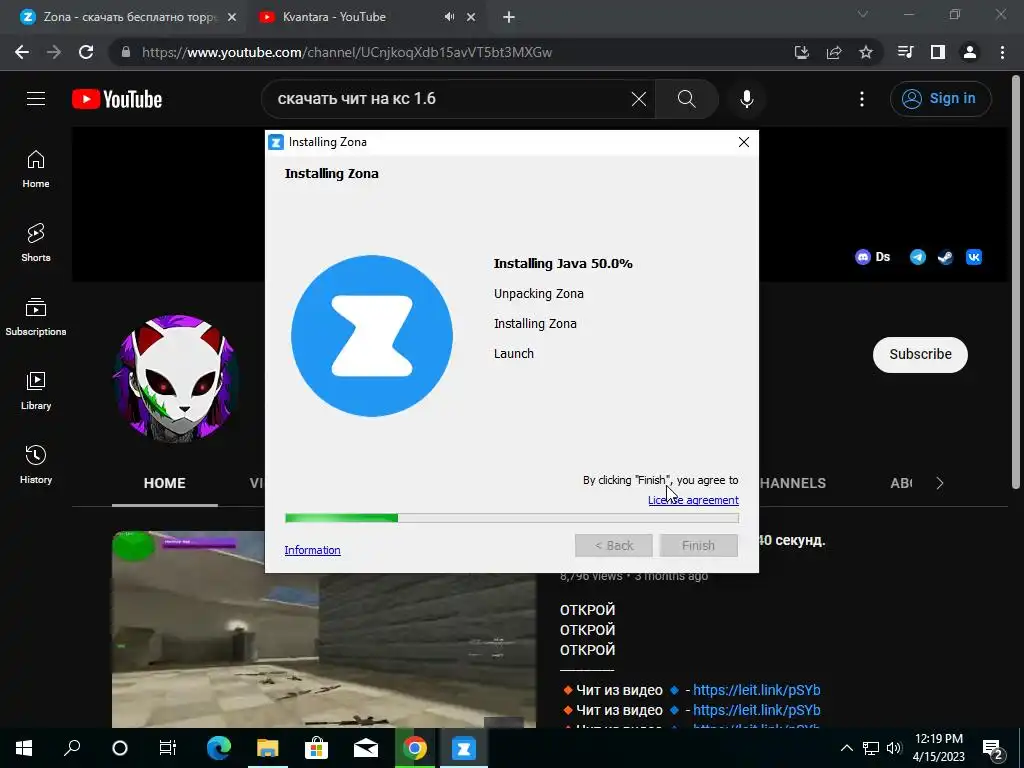Open Microsoft Edge from taskbar
Image resolution: width=1024 pixels, height=768 pixels.
tap(219, 748)
